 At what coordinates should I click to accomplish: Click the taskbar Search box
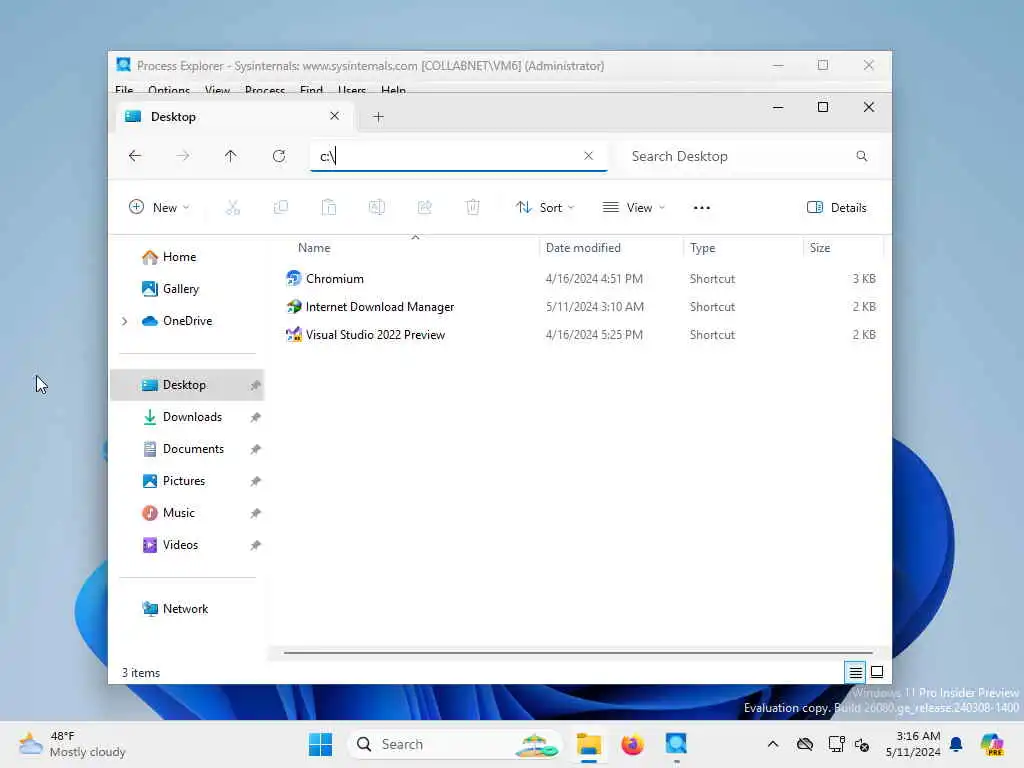coord(455,744)
